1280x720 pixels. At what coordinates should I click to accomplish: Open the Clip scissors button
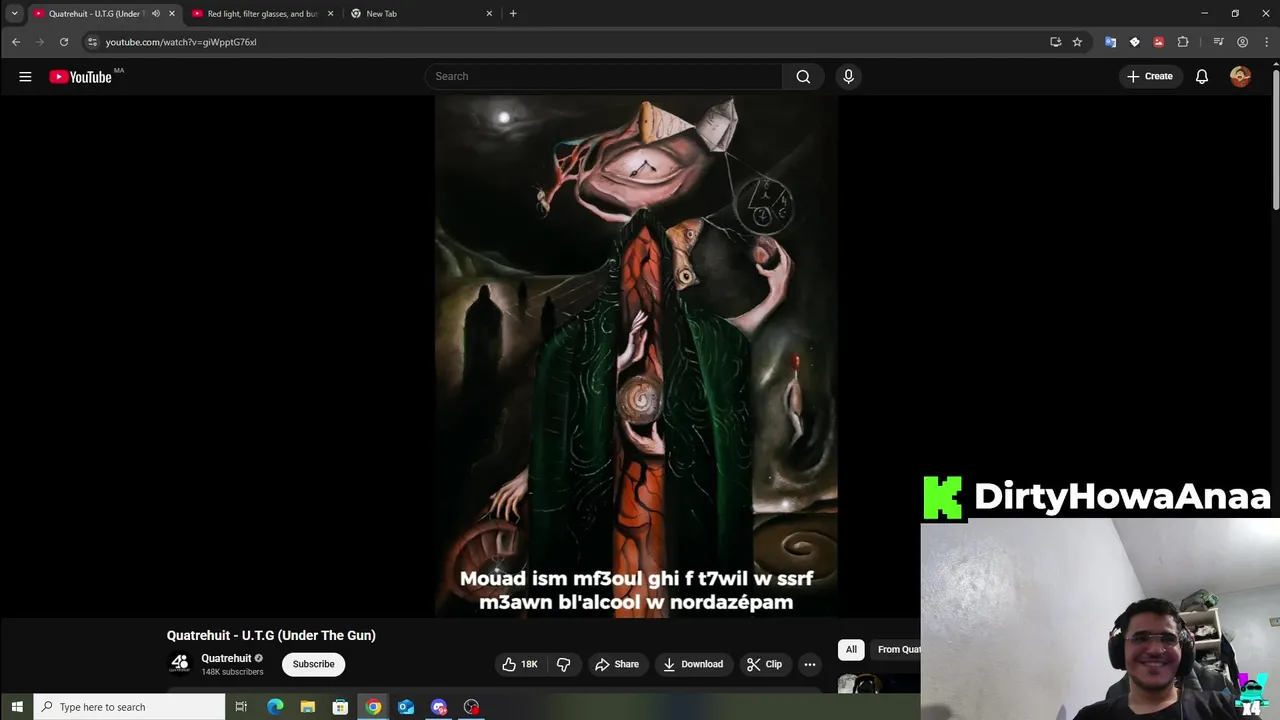coord(765,664)
